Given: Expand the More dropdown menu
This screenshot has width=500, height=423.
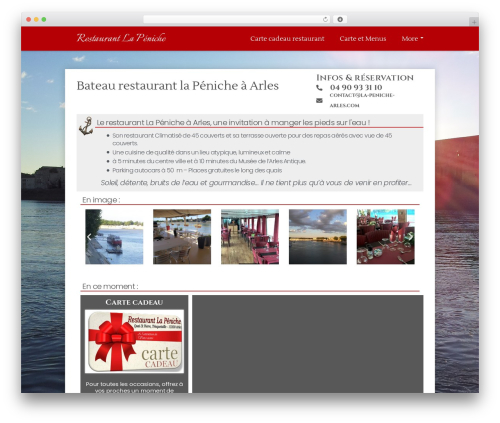Looking at the screenshot, I should [412, 39].
